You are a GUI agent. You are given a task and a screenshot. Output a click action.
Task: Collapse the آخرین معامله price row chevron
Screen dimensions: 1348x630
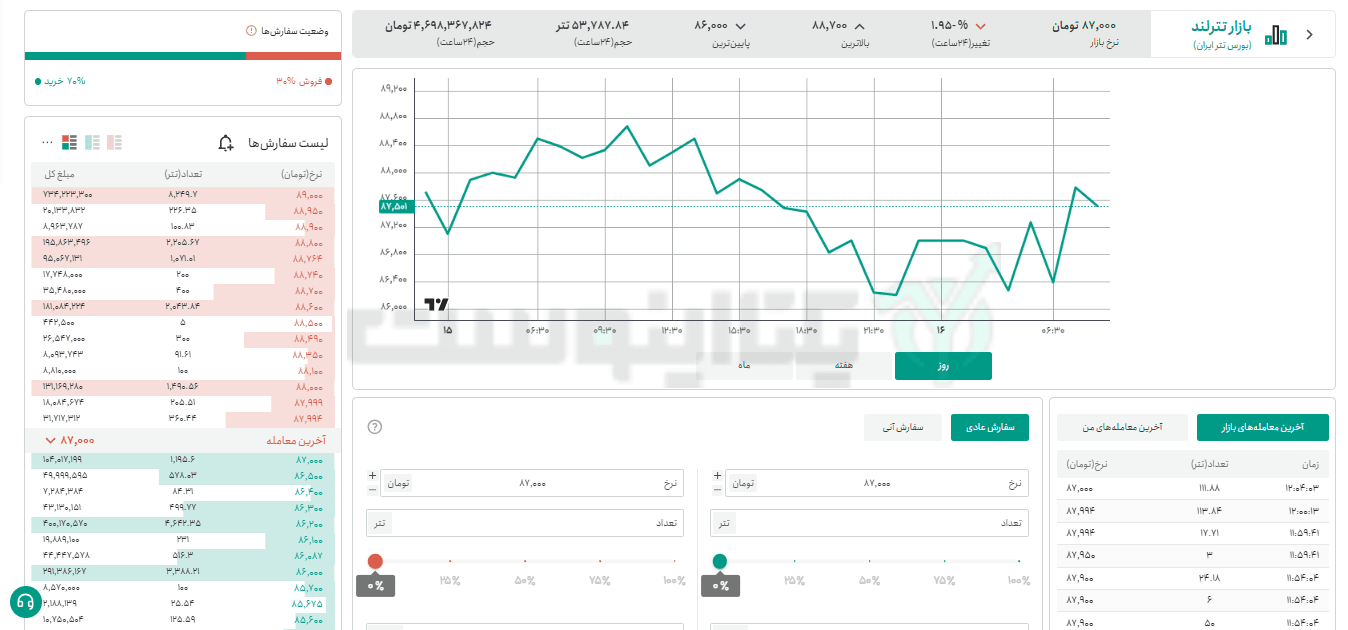pos(52,440)
